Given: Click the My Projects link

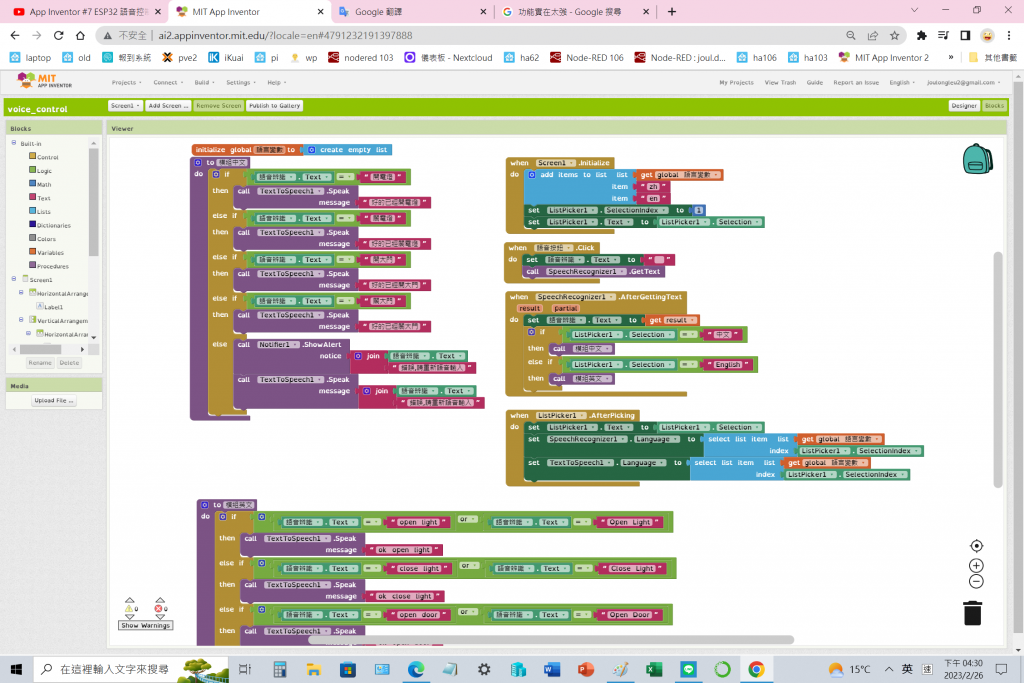Looking at the screenshot, I should coord(736,82).
